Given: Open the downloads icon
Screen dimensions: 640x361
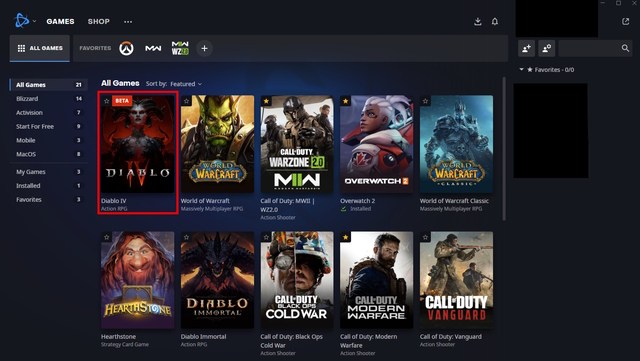Looking at the screenshot, I should (478, 21).
